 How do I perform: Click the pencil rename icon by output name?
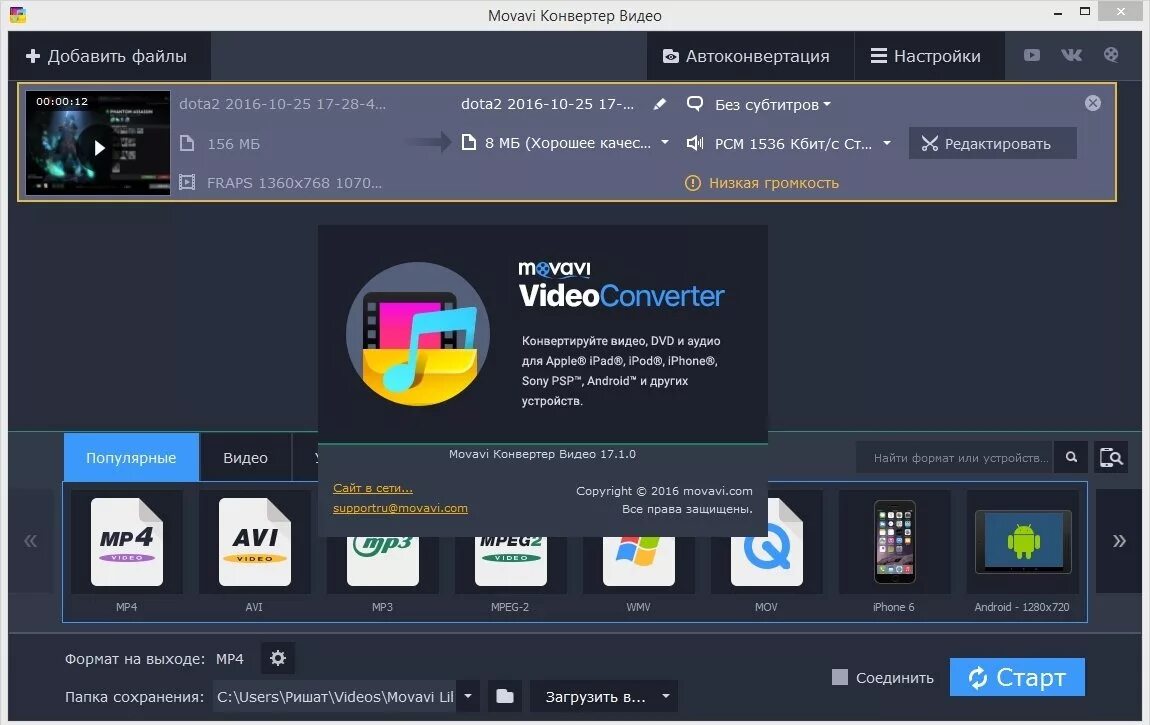660,104
